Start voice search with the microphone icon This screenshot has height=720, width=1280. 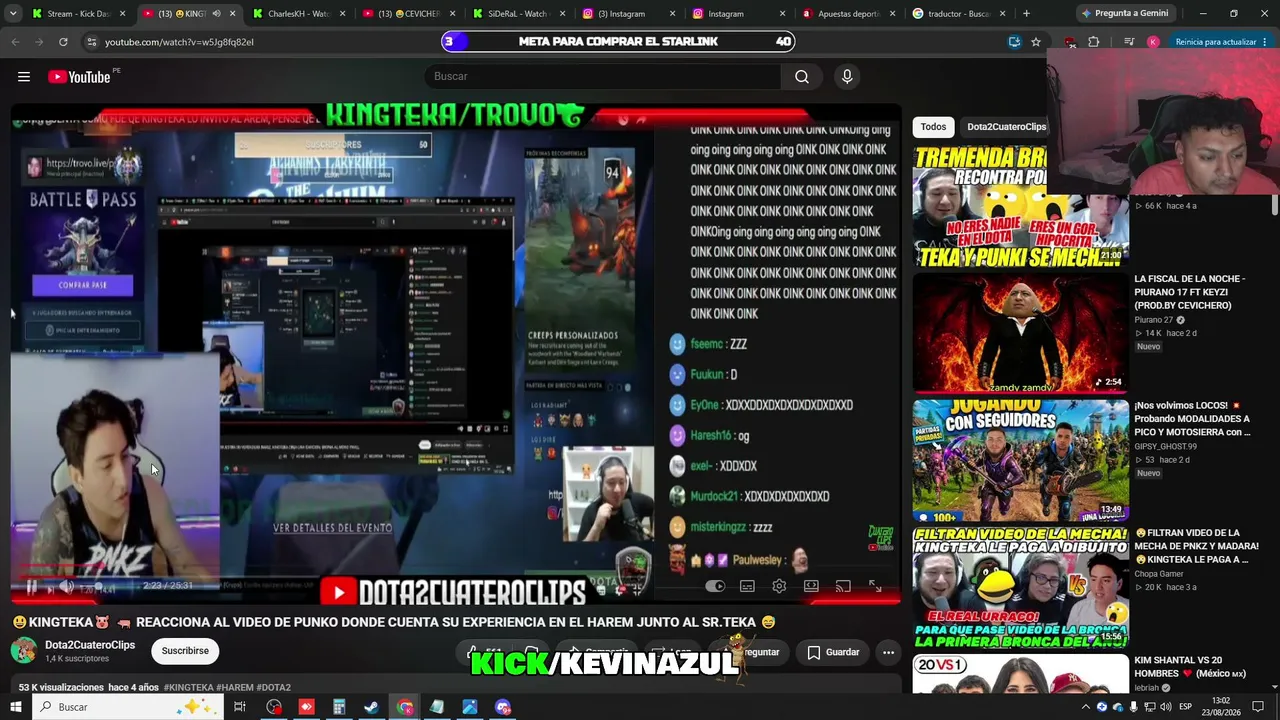[x=847, y=77]
